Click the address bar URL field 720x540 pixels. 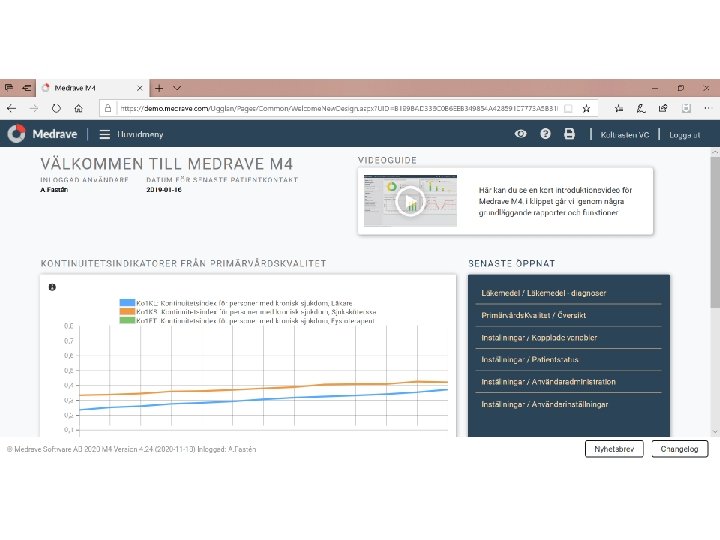pyautogui.click(x=339, y=108)
